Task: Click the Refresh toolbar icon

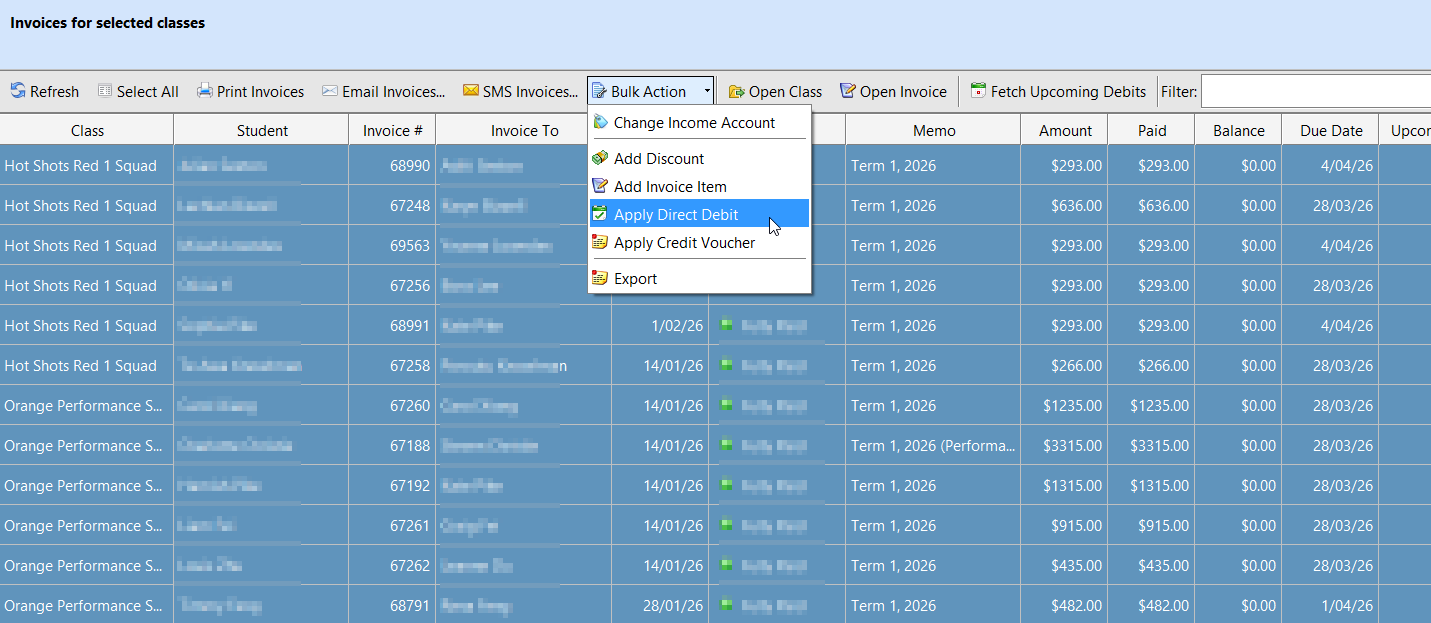Action: coord(18,91)
